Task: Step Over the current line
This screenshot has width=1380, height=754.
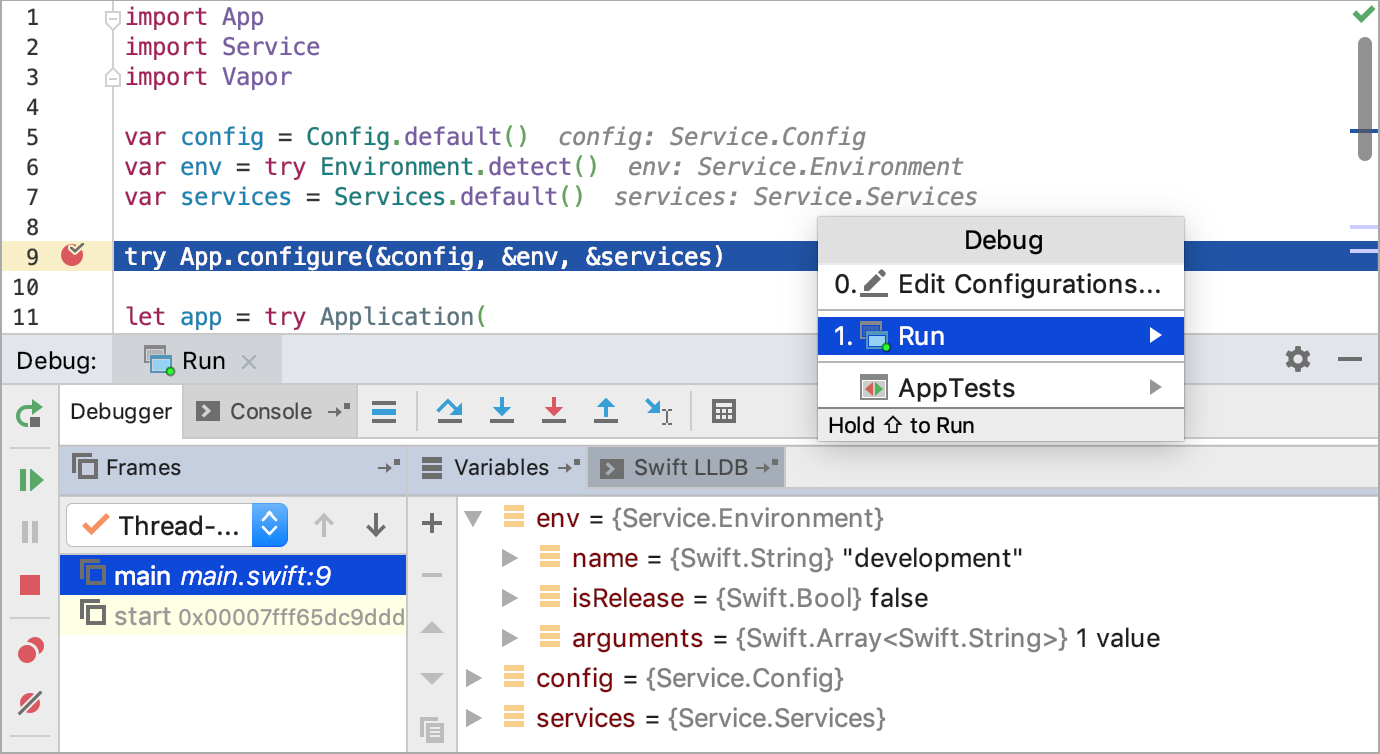Action: [450, 410]
